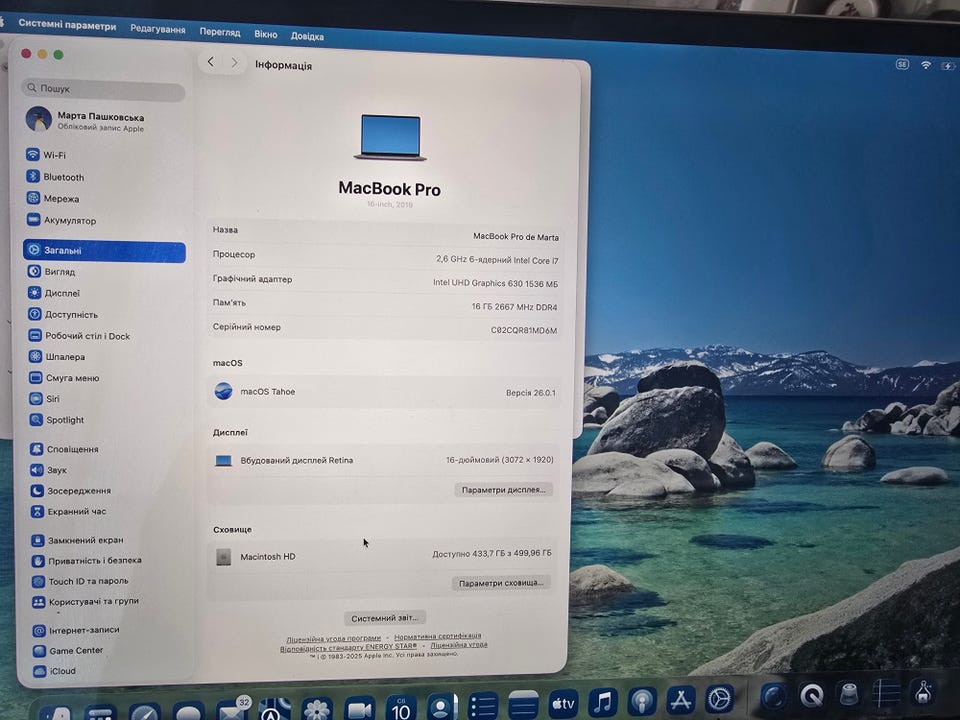Open the Акумулятор settings pane
The image size is (960, 720).
point(61,220)
